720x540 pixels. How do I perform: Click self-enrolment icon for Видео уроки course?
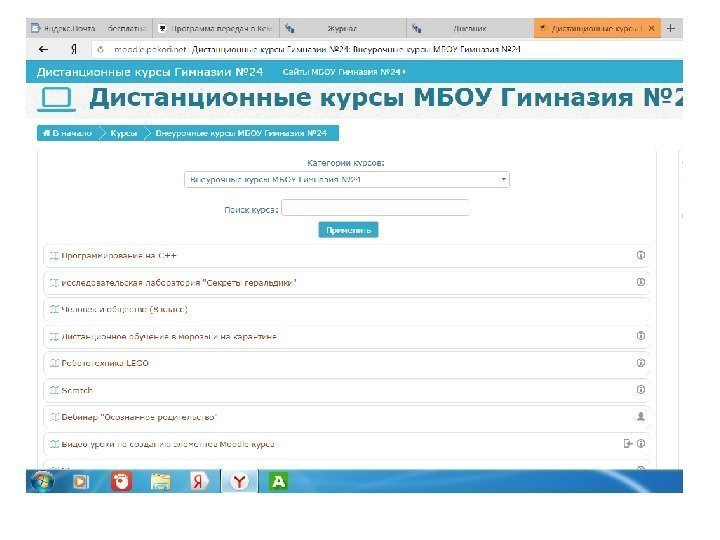point(628,444)
